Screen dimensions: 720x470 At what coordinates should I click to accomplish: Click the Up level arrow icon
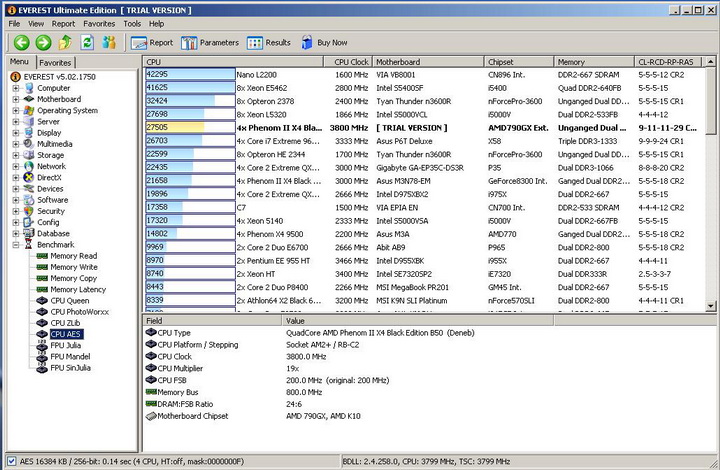pyautogui.click(x=65, y=43)
